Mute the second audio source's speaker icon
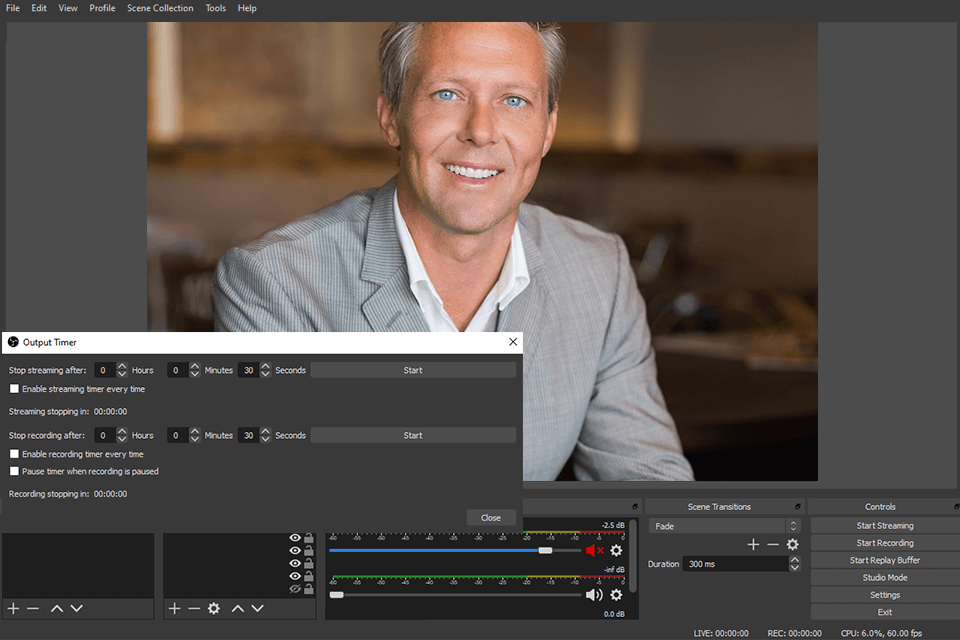The height and width of the screenshot is (640, 960). click(593, 594)
